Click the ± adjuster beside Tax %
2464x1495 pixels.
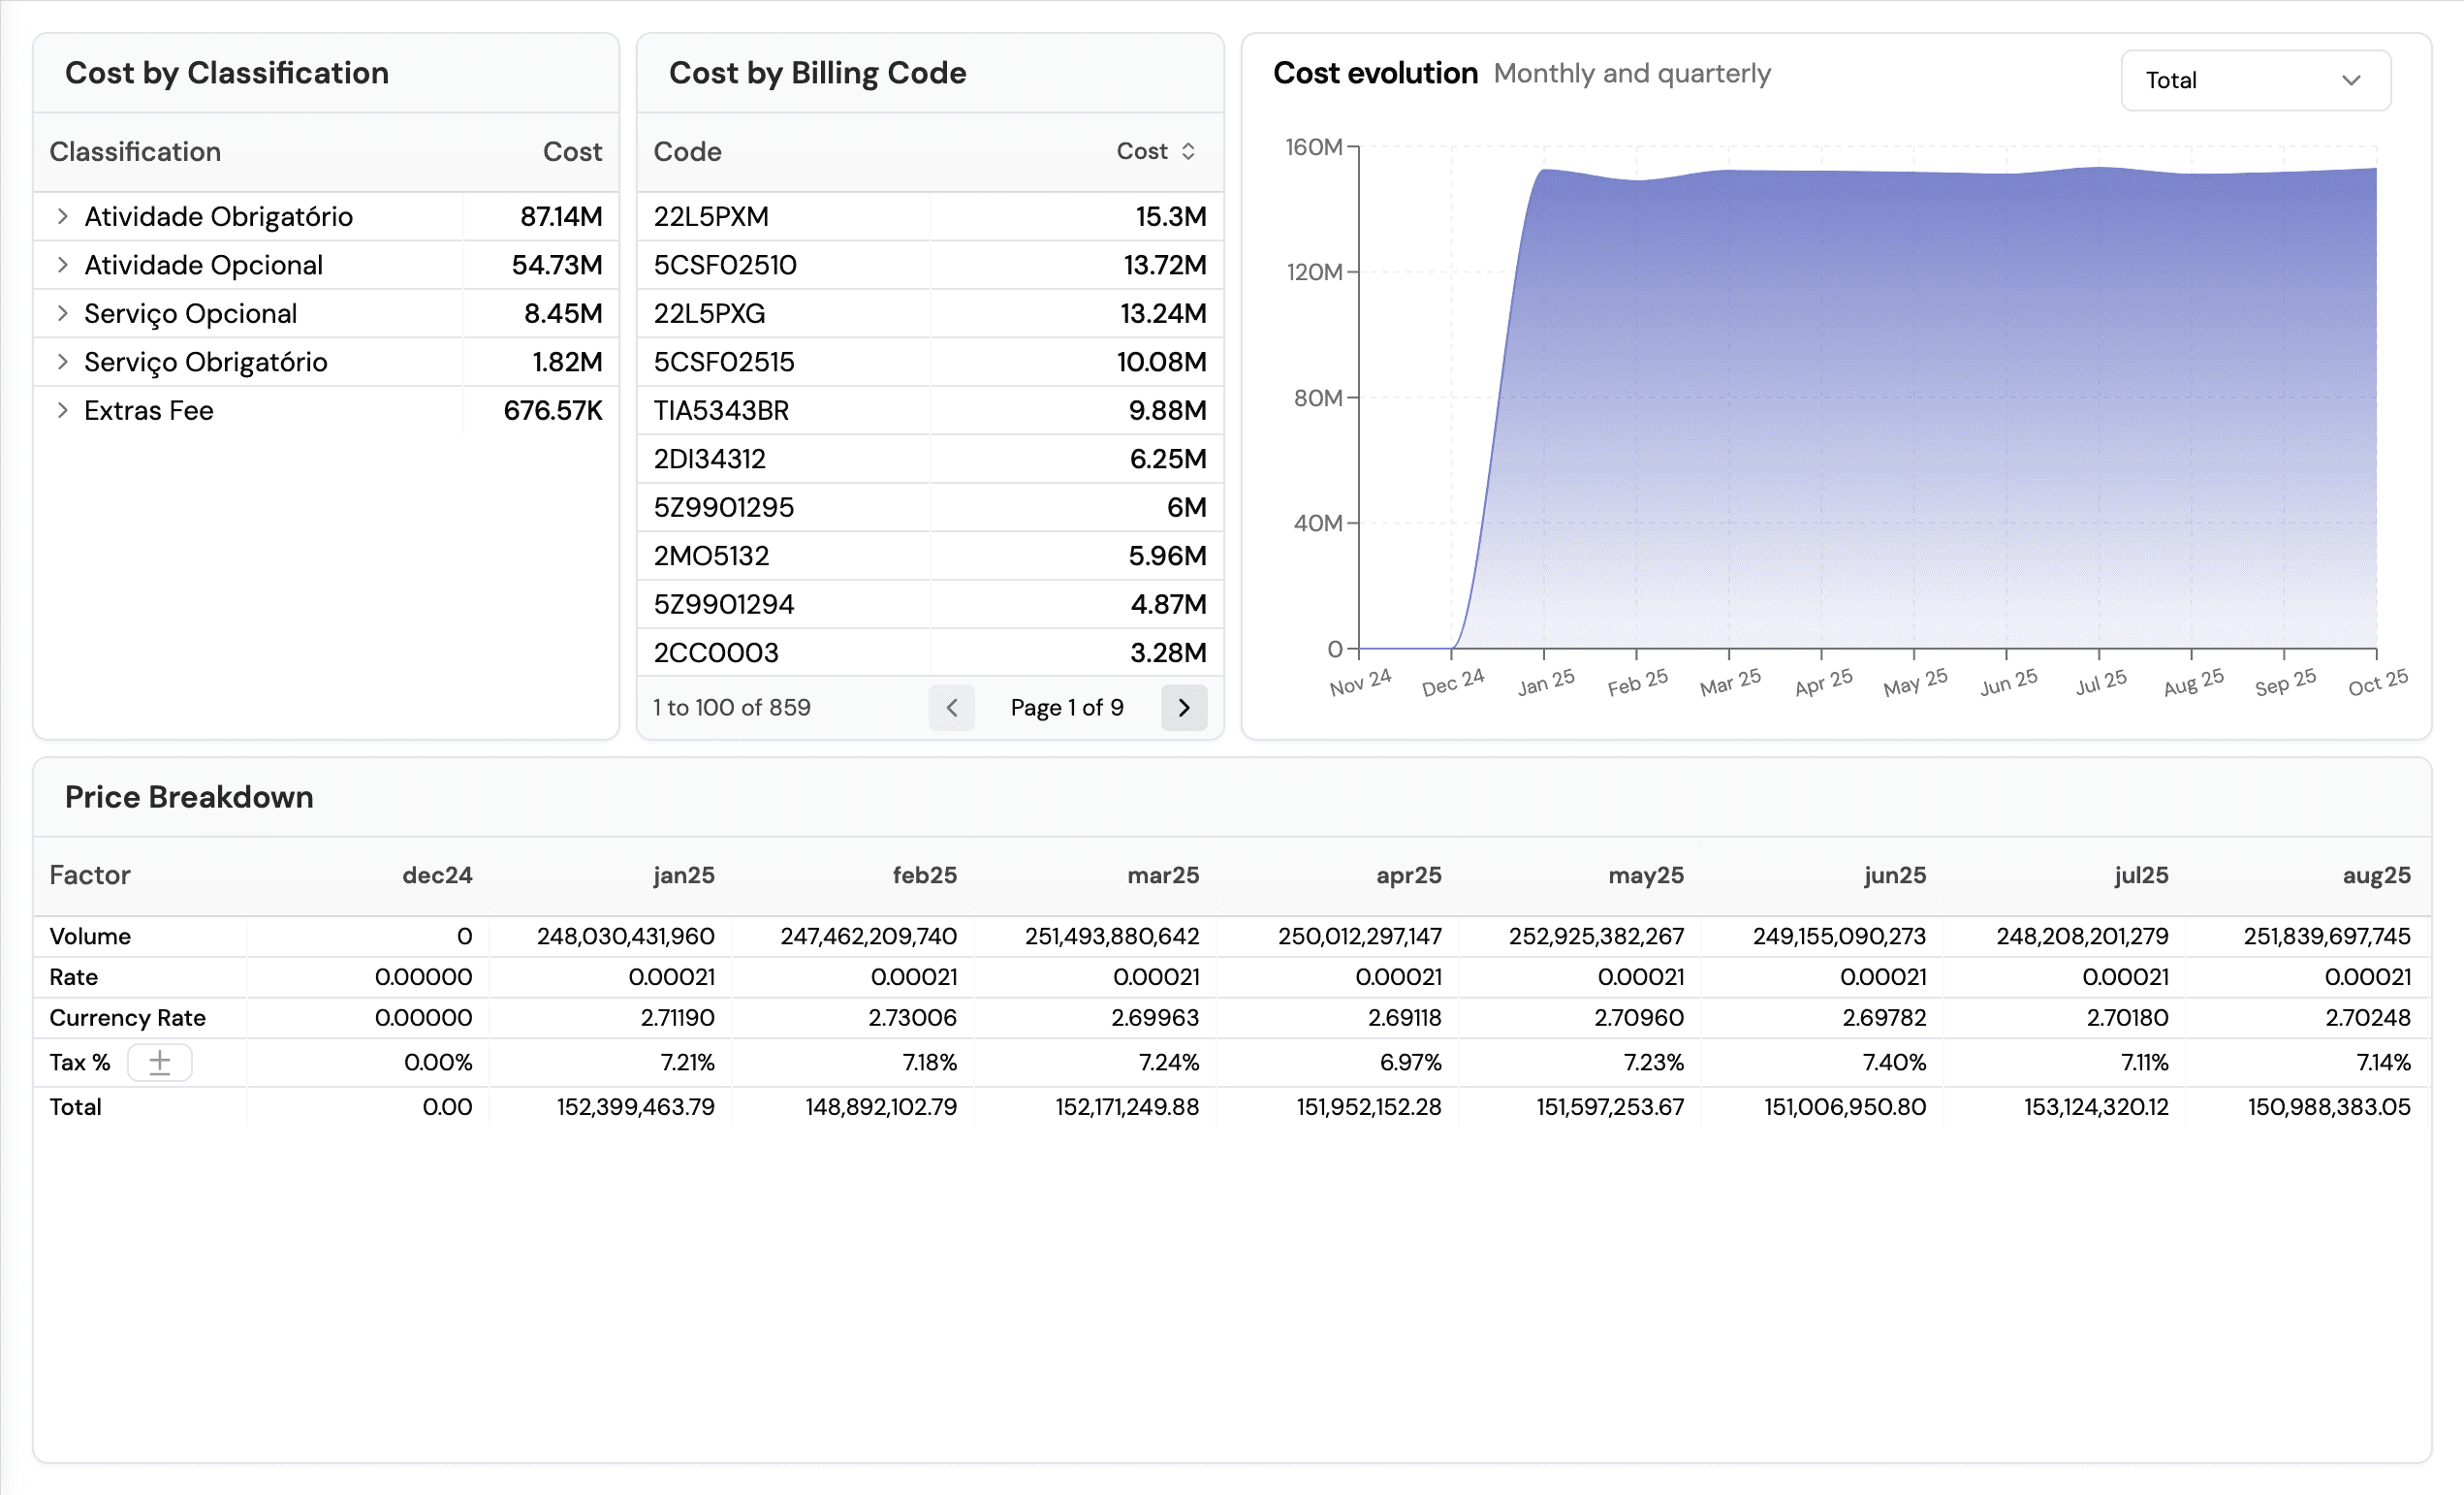click(x=160, y=1062)
